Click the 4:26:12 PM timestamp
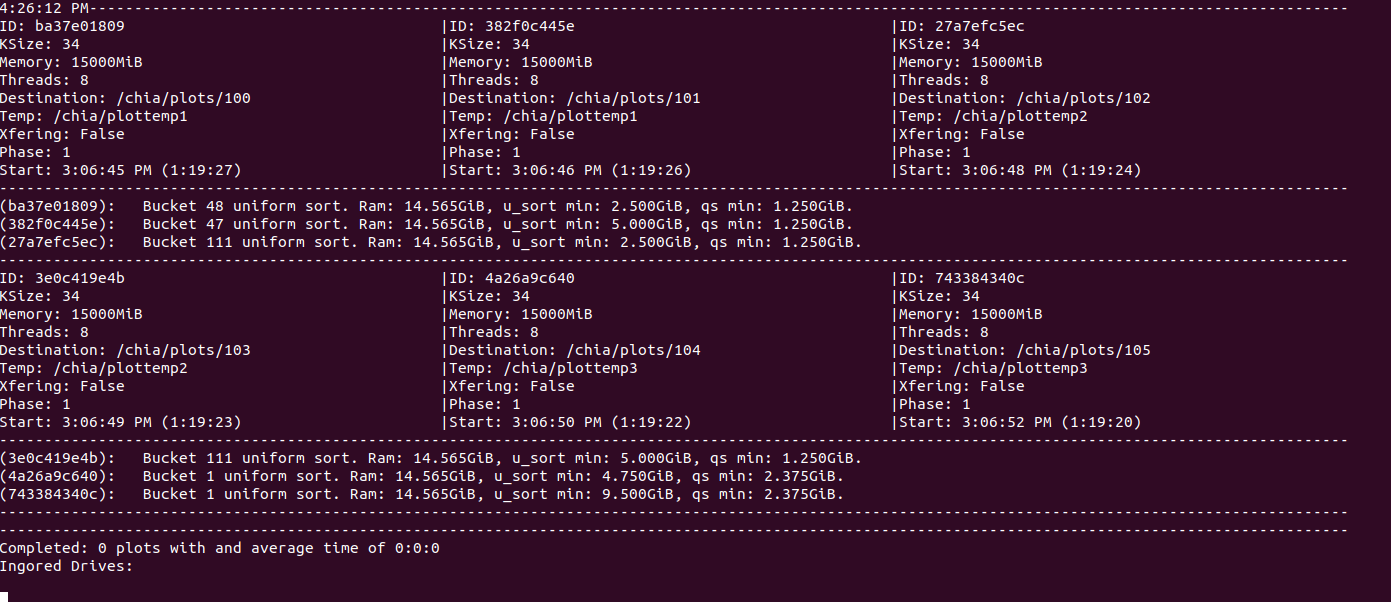Viewport: 1391px width, 602px height. click(x=44, y=7)
